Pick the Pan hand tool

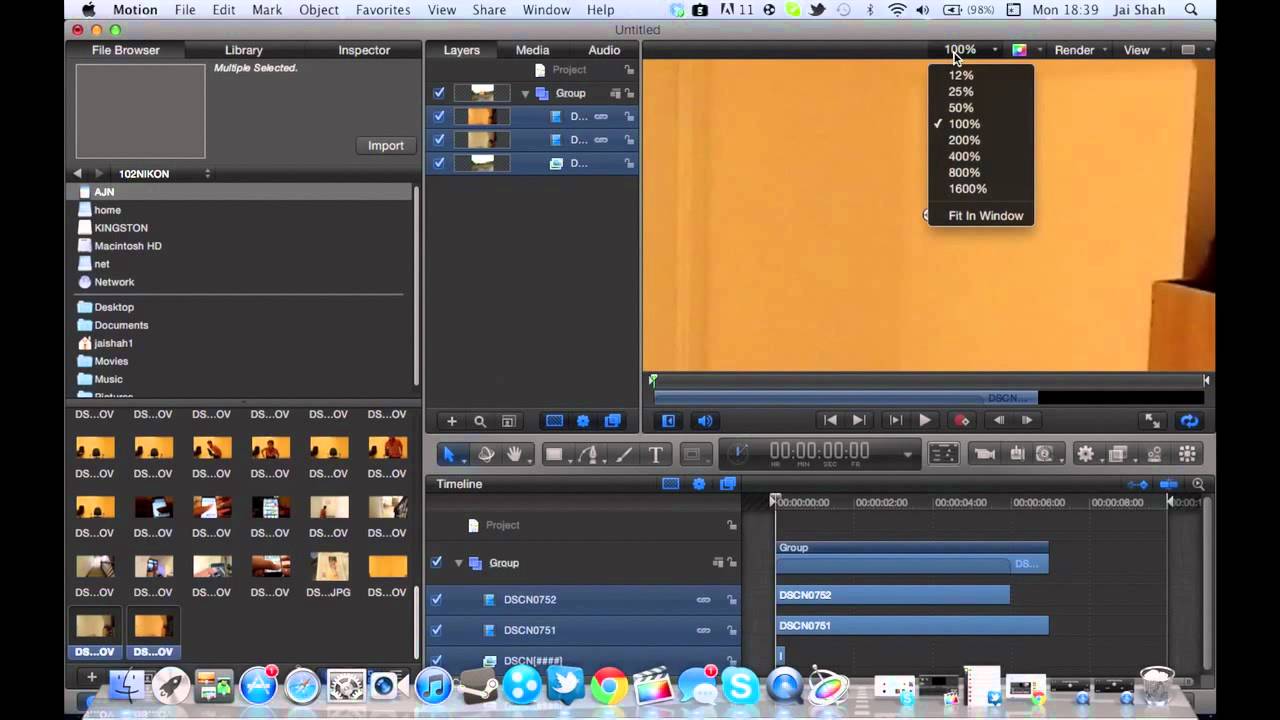coord(515,454)
